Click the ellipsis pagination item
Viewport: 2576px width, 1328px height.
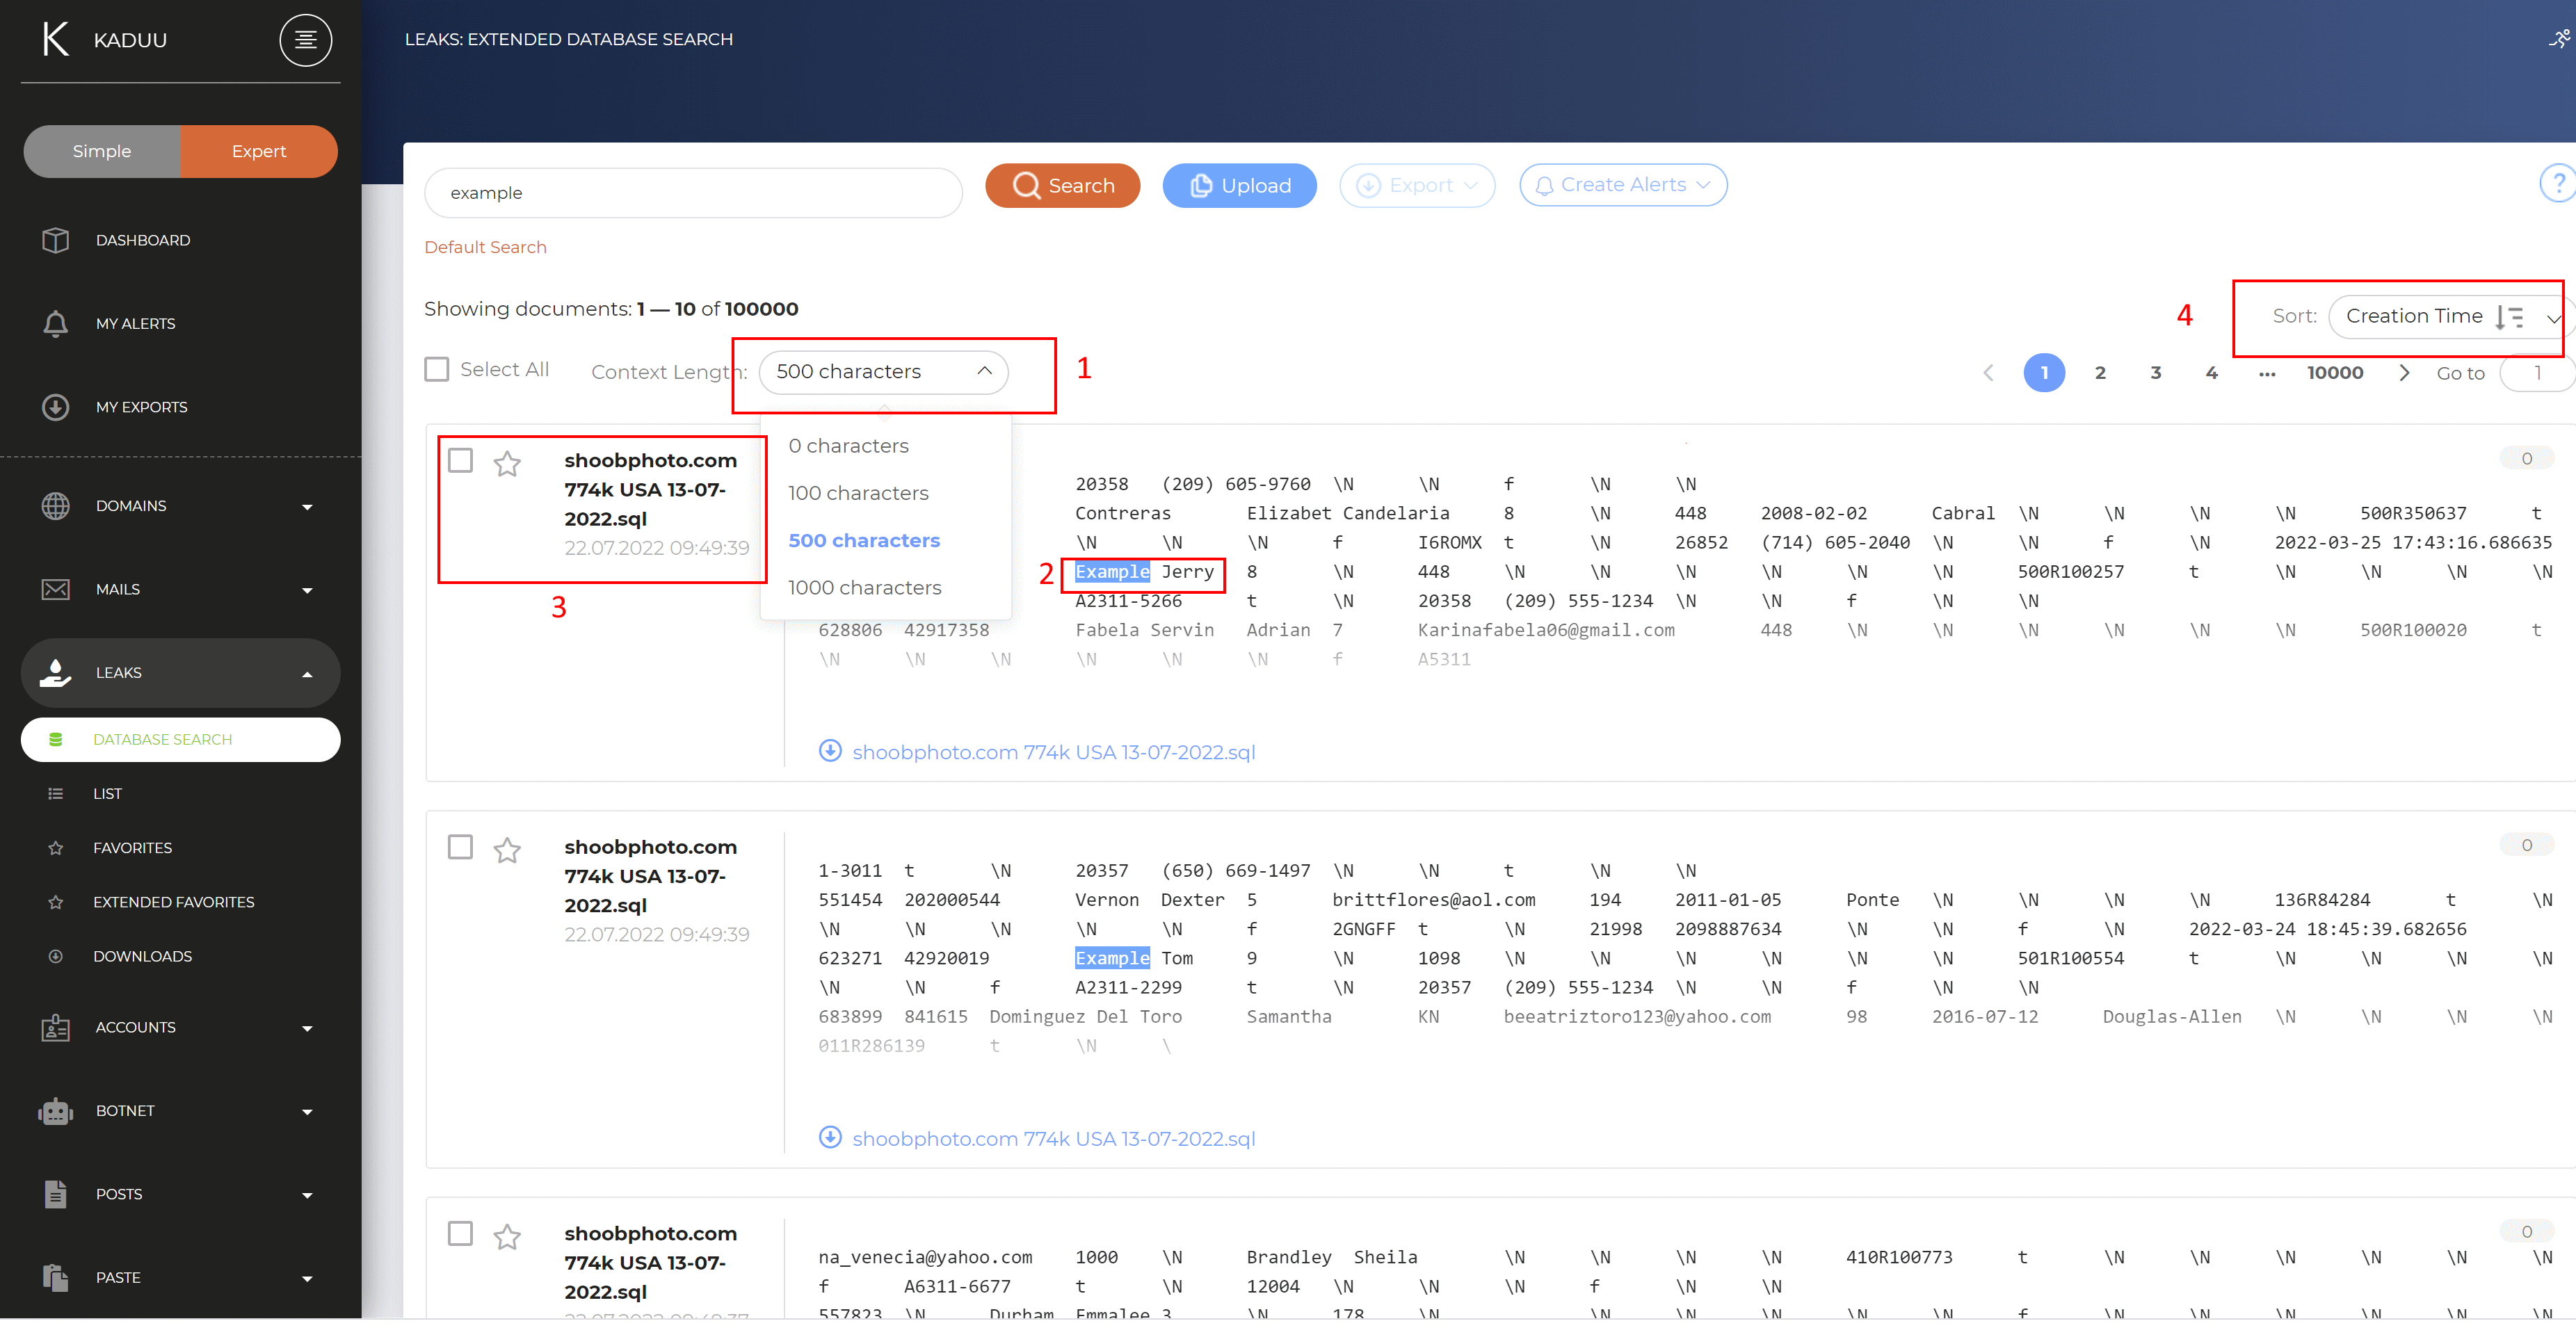(x=2267, y=374)
